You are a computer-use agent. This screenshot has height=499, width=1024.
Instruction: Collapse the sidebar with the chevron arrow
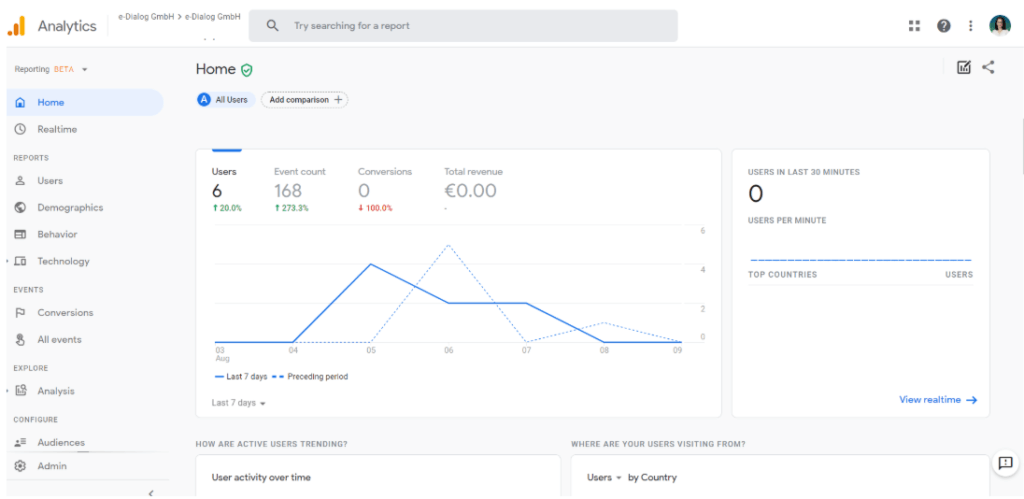(150, 492)
